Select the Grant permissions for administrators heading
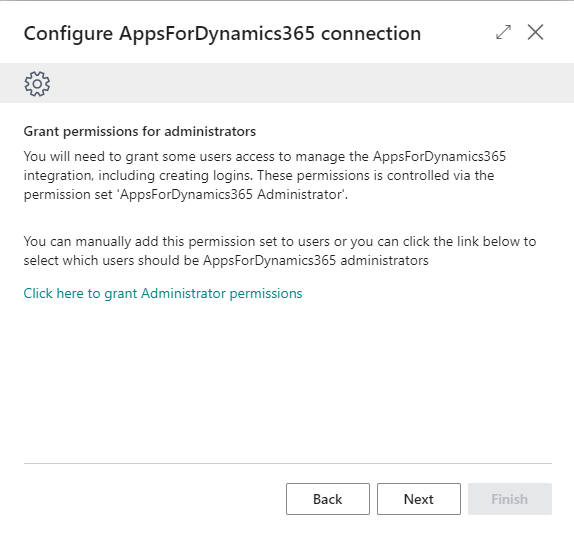Viewport: 574px width, 538px height. point(140,131)
